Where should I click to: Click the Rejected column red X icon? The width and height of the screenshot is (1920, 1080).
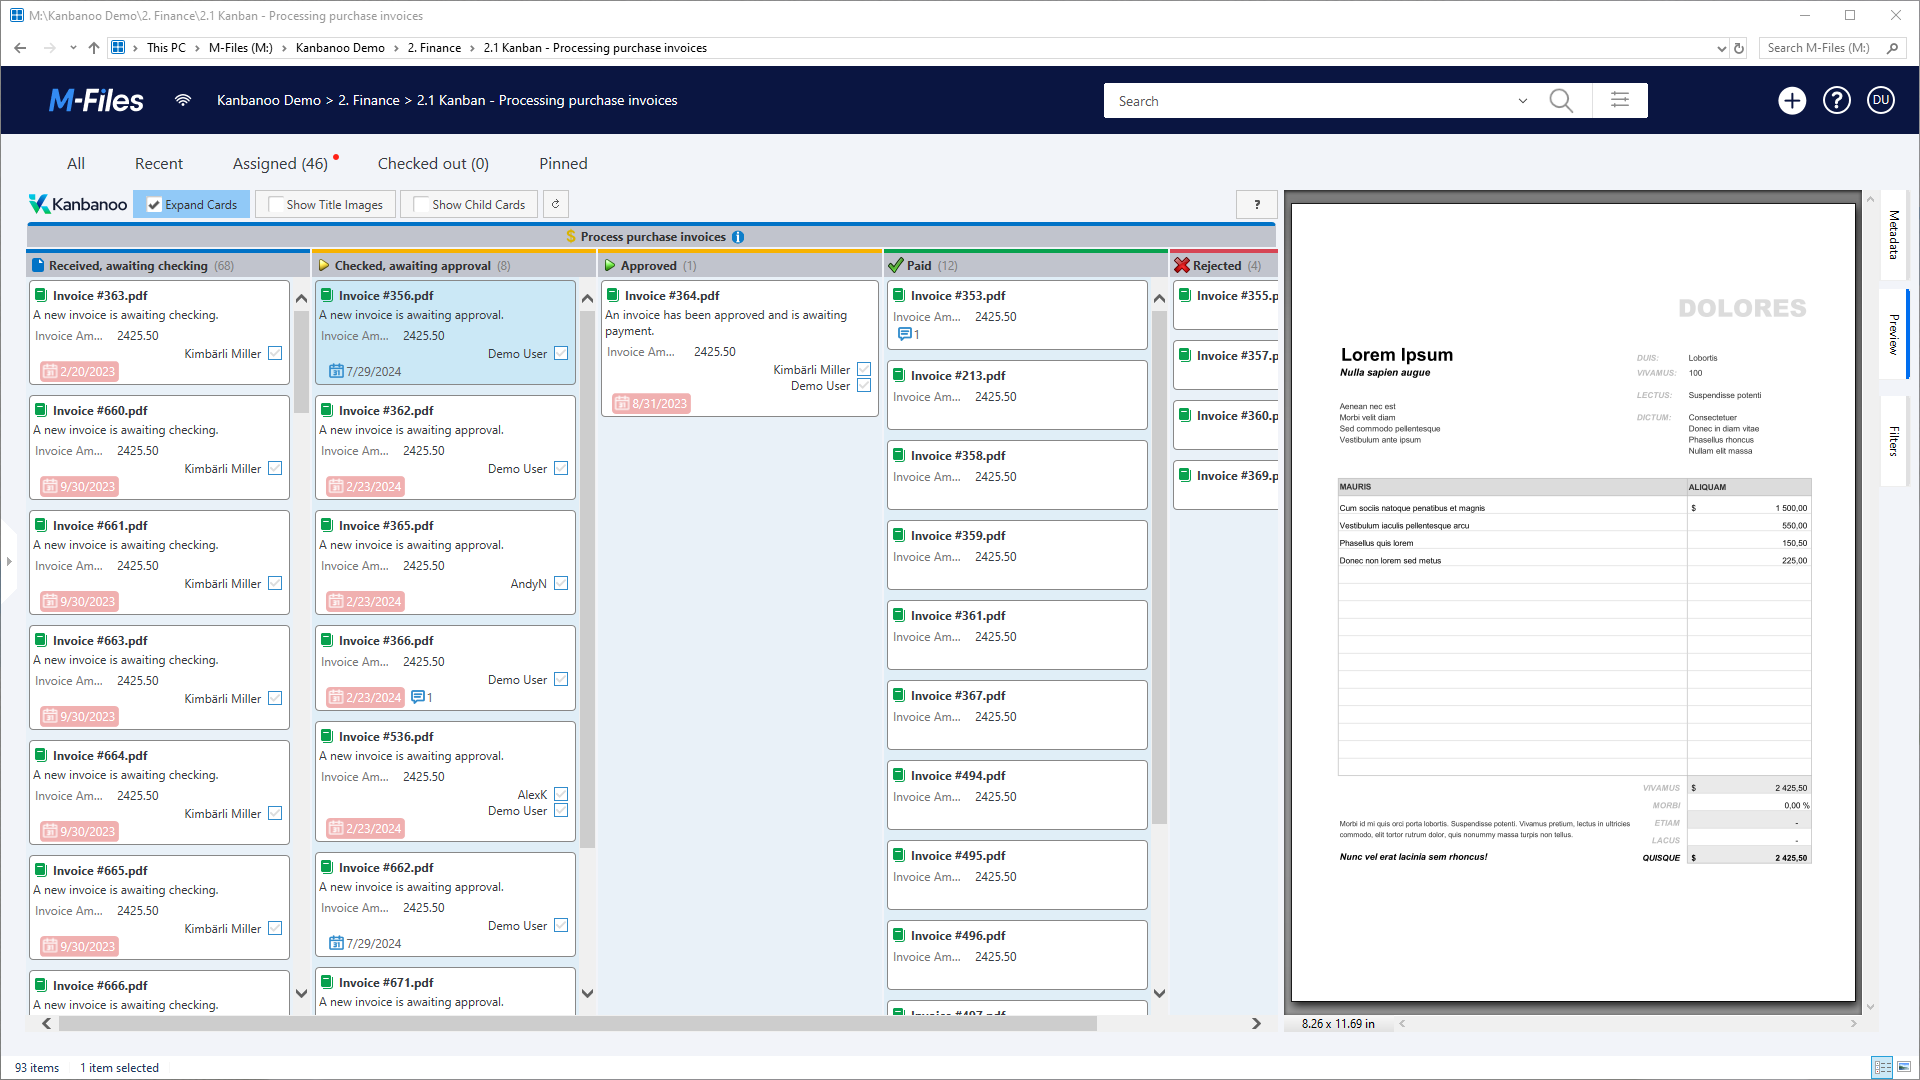pos(1182,265)
